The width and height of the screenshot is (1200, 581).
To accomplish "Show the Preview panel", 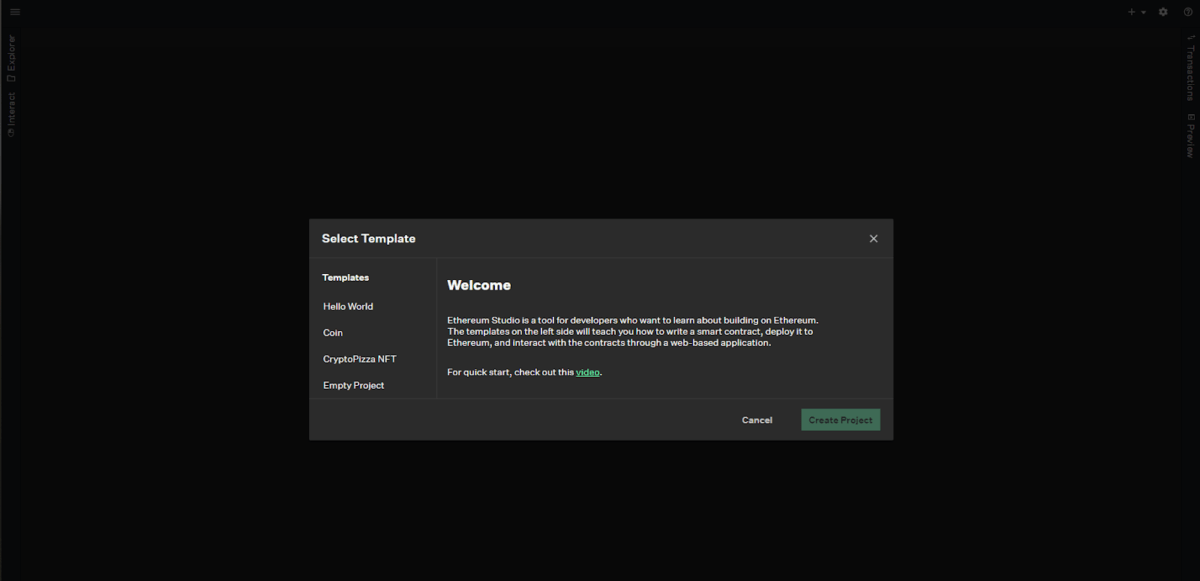I will 1189,136.
